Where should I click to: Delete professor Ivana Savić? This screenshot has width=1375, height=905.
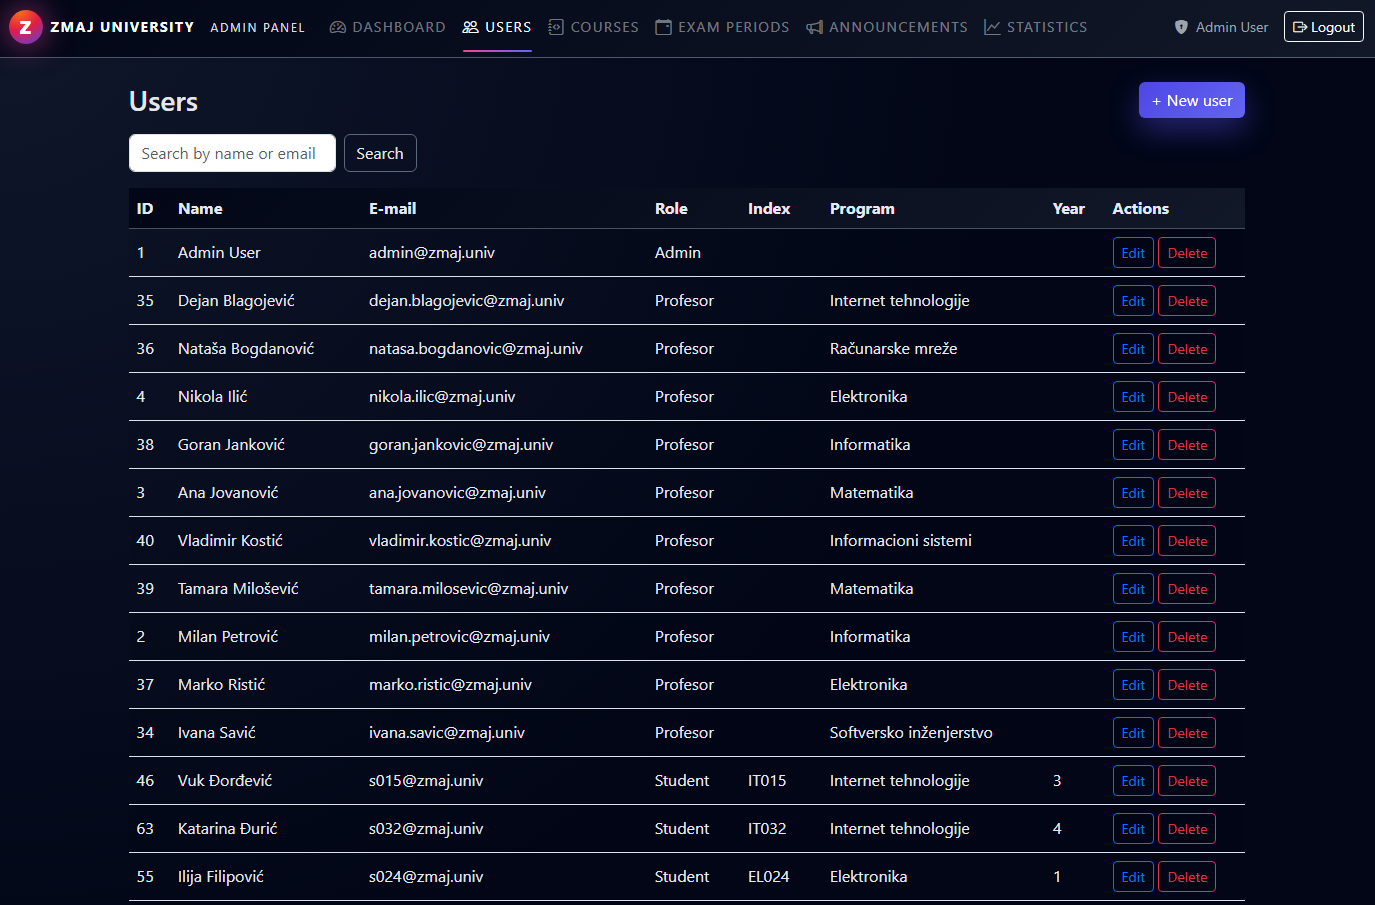pyautogui.click(x=1186, y=733)
